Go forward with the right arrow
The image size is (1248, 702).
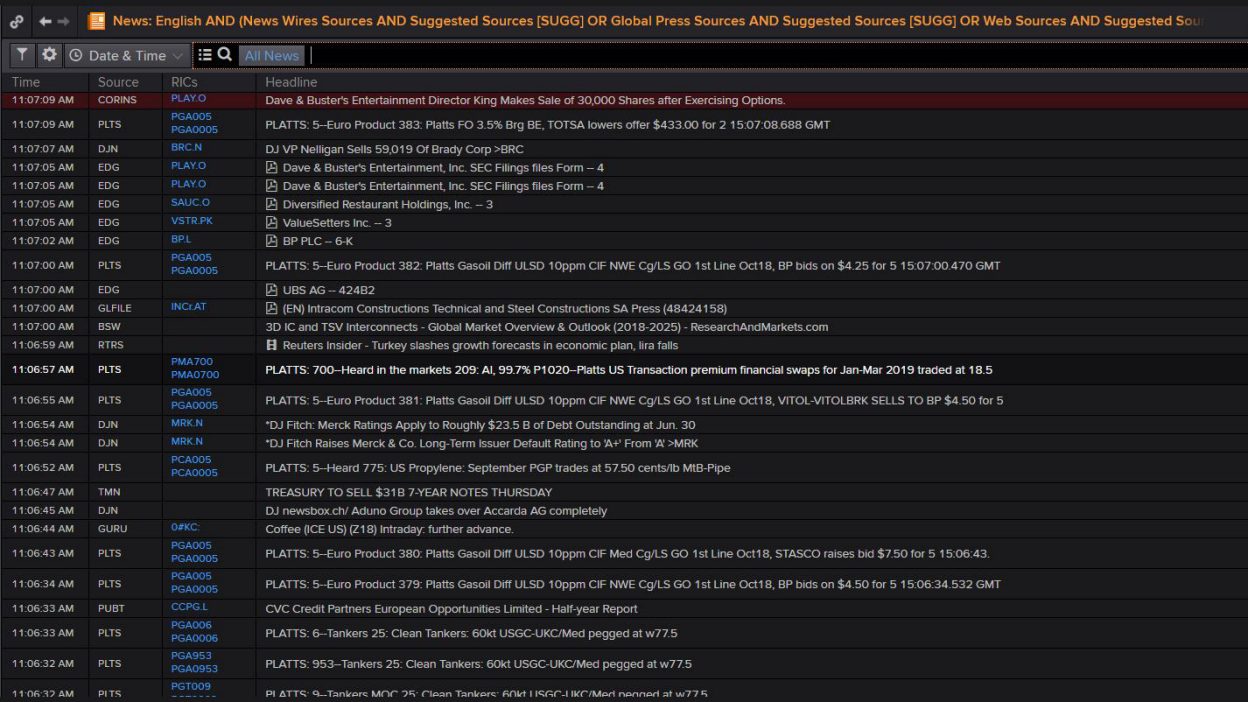click(x=64, y=21)
